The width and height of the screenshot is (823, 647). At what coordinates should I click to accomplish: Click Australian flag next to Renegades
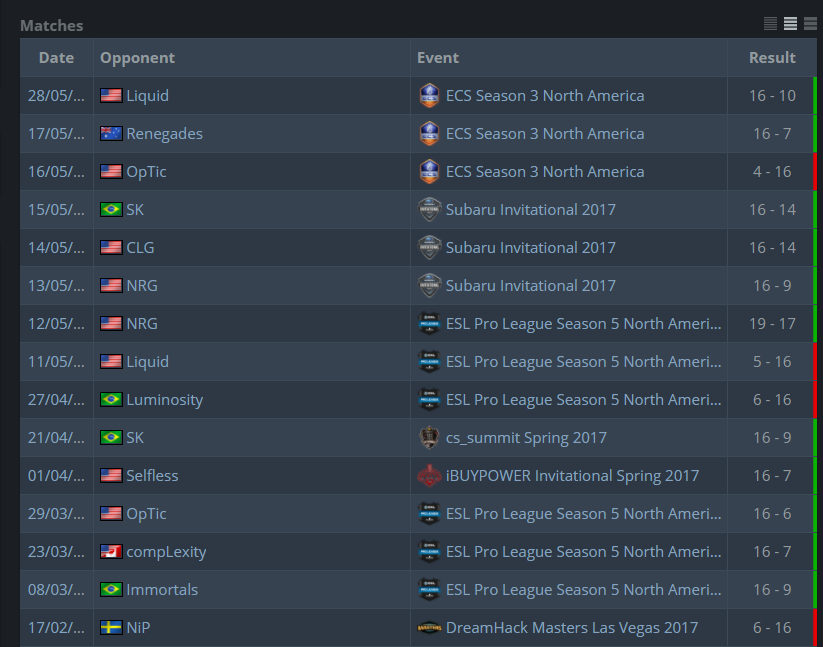pos(111,134)
